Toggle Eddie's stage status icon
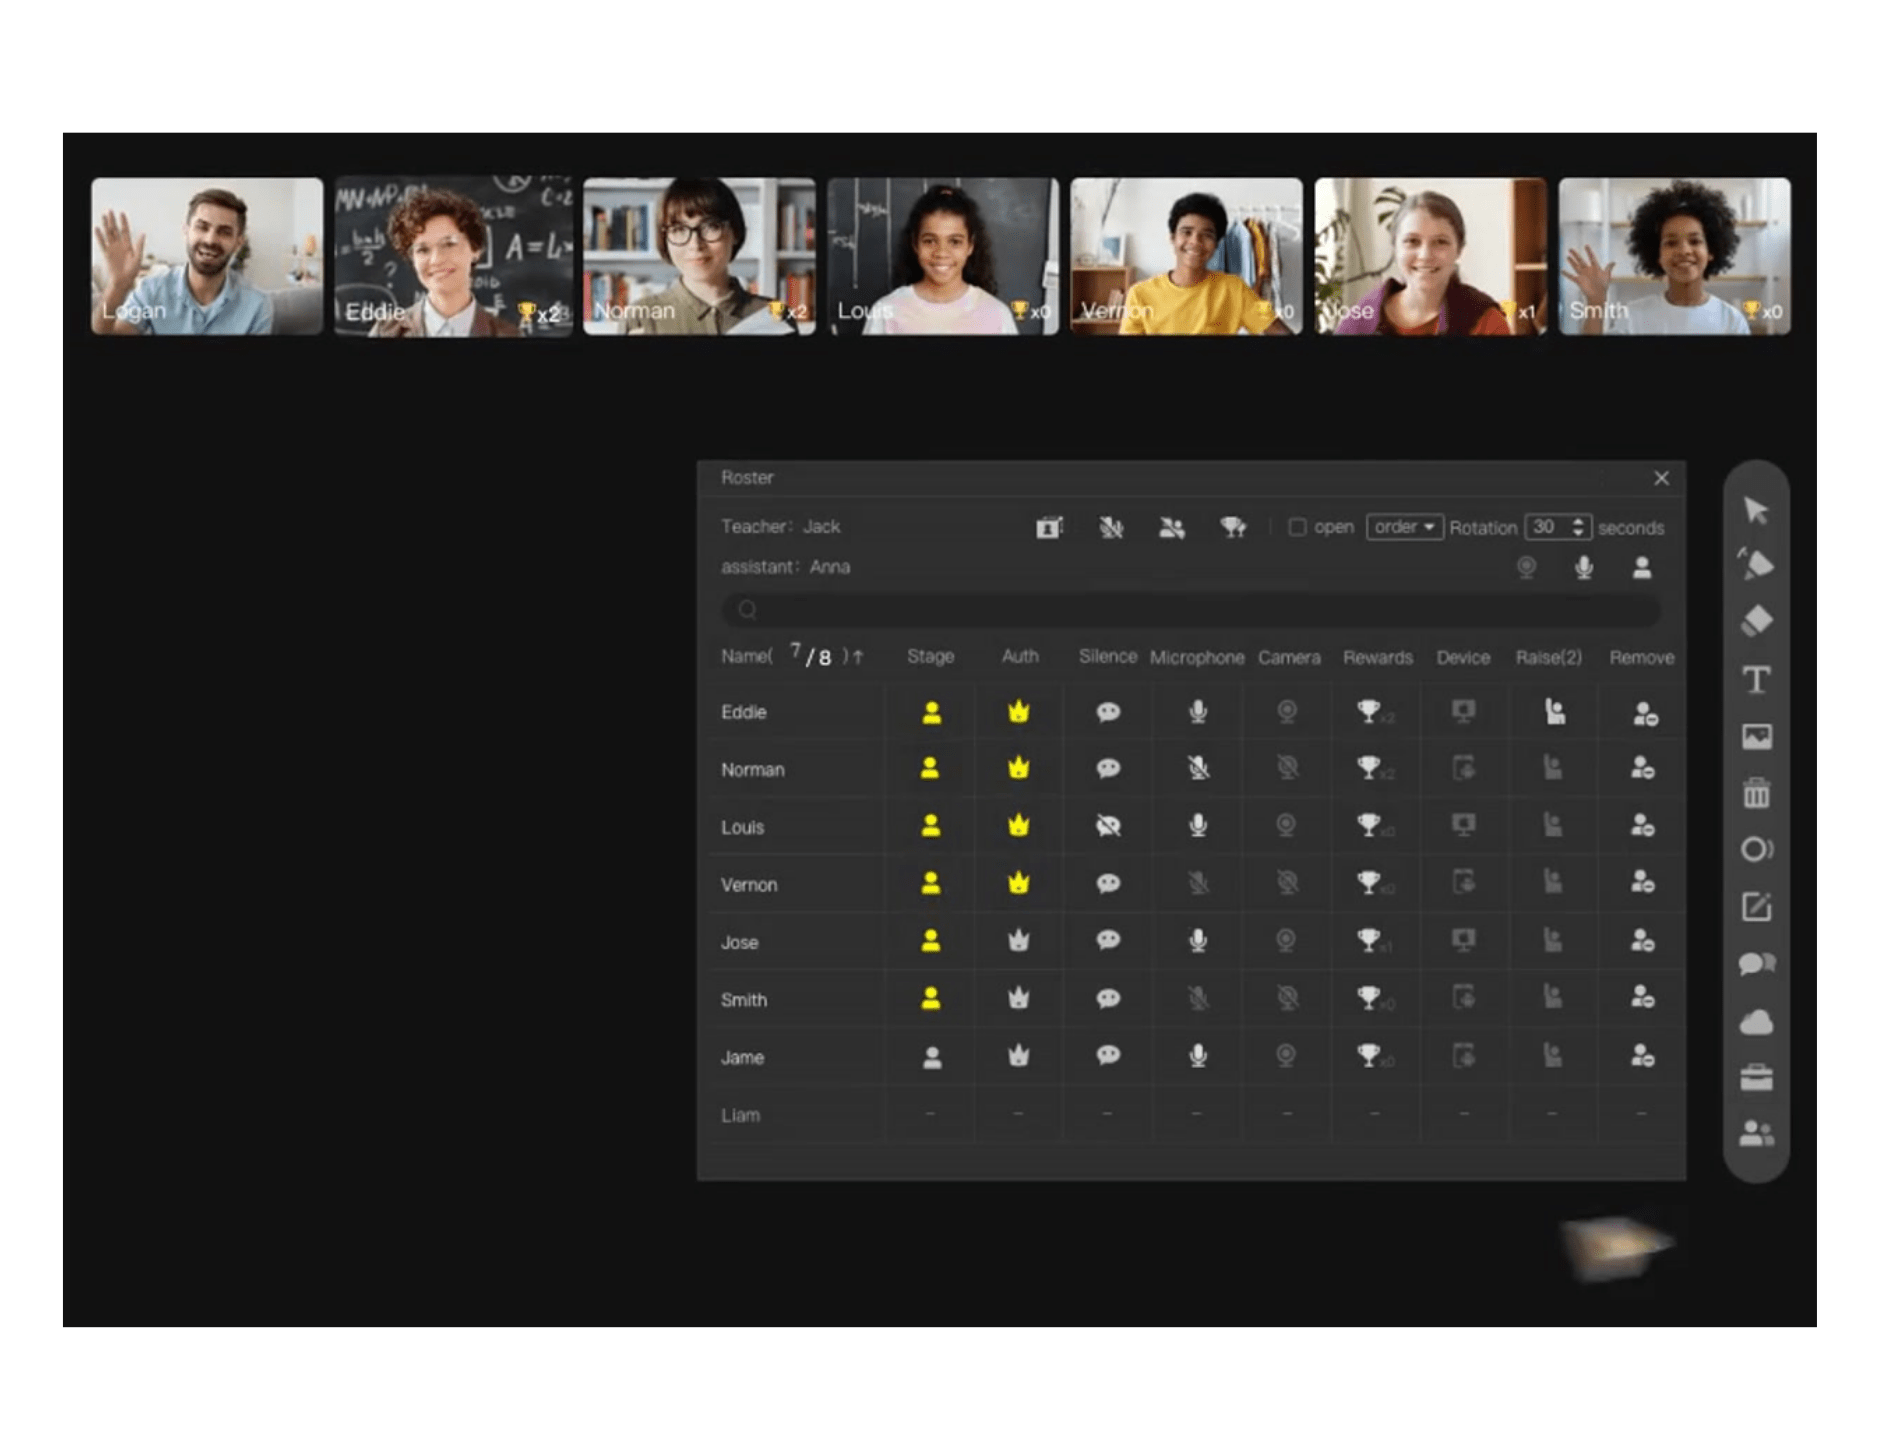The height and width of the screenshot is (1440, 1880). coord(931,712)
